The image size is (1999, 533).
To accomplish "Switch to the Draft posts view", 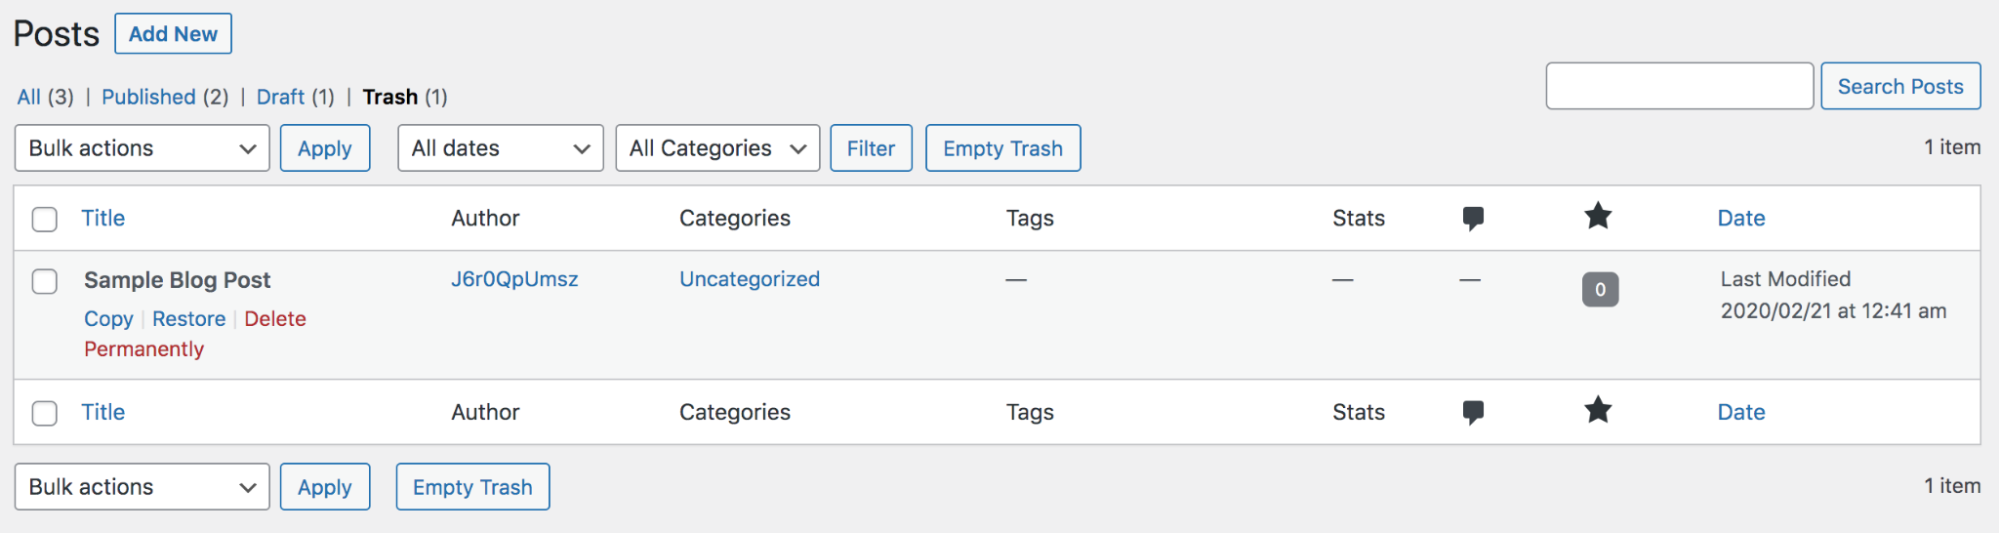I will (x=281, y=97).
